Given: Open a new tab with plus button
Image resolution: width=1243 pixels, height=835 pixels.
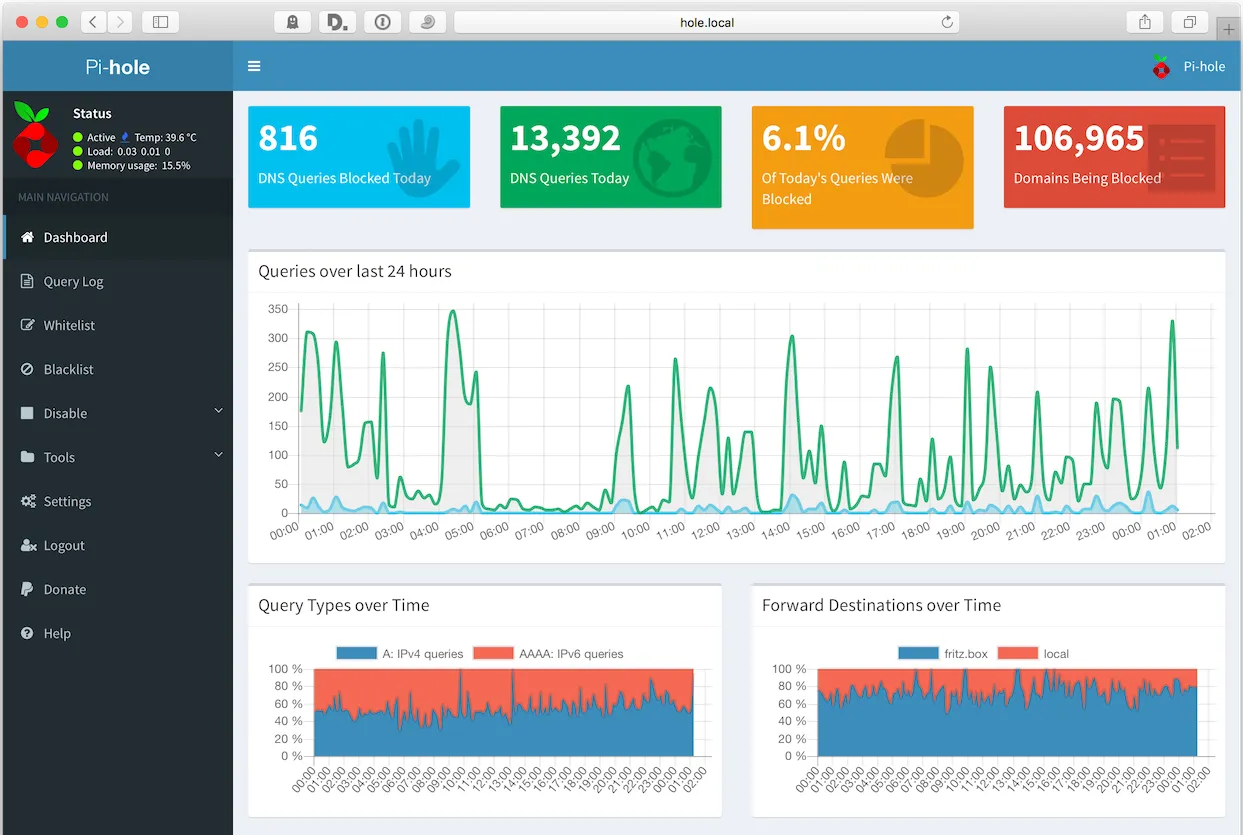Looking at the screenshot, I should click(1229, 29).
